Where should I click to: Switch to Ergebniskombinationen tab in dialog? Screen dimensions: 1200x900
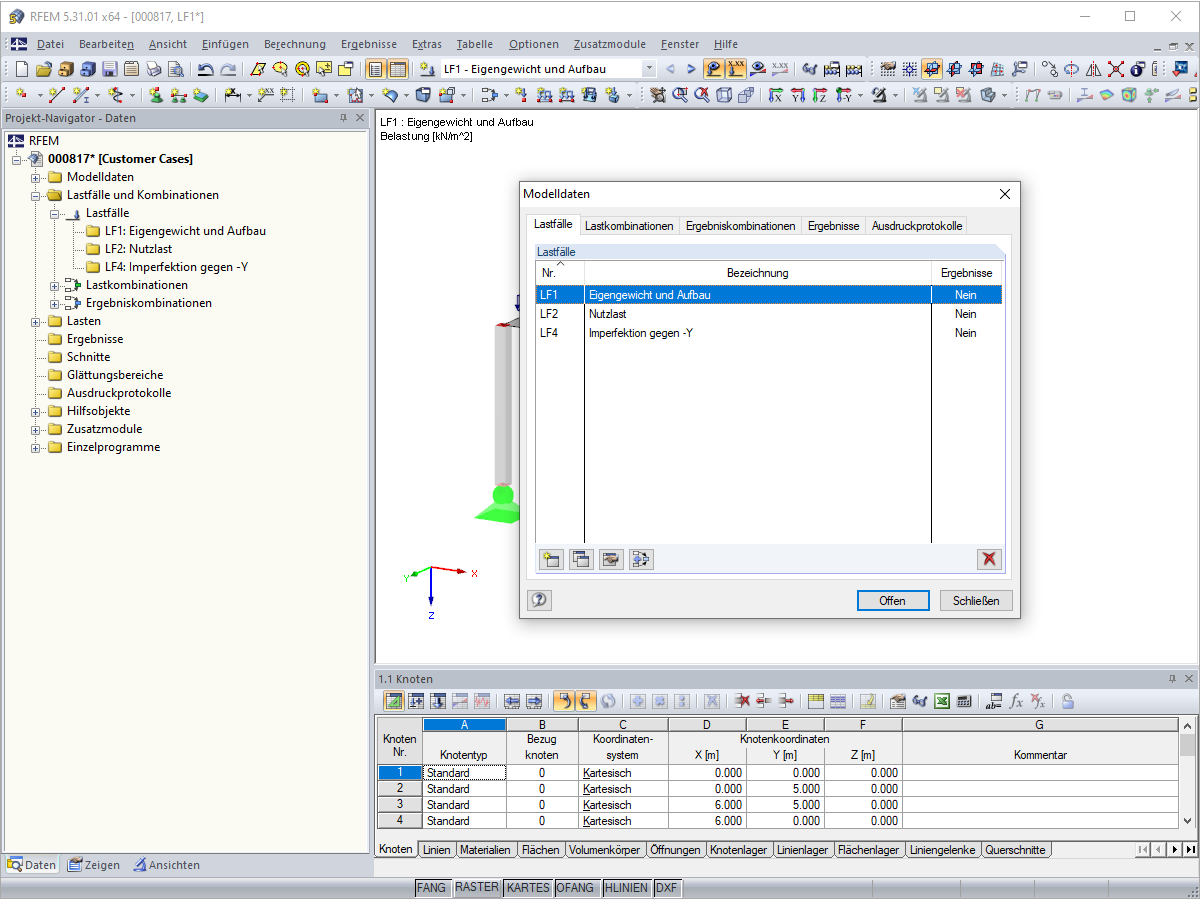point(741,226)
